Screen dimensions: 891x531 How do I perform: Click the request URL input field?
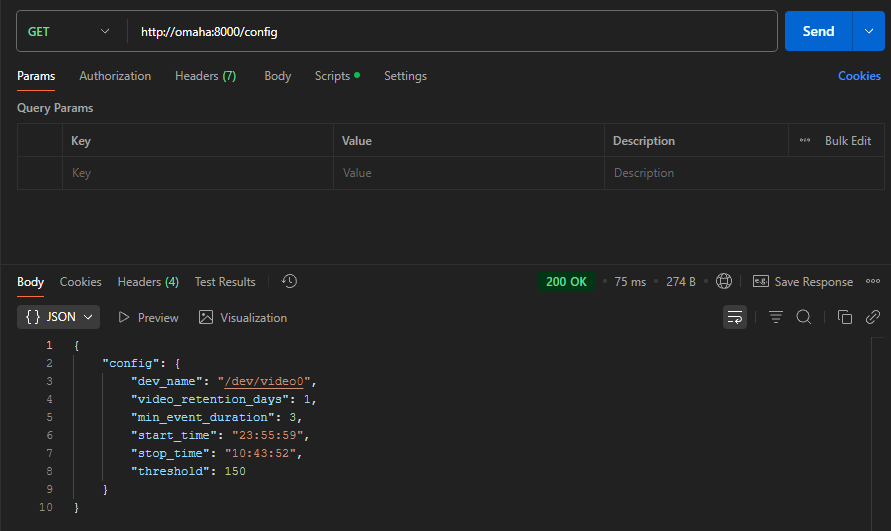(450, 31)
